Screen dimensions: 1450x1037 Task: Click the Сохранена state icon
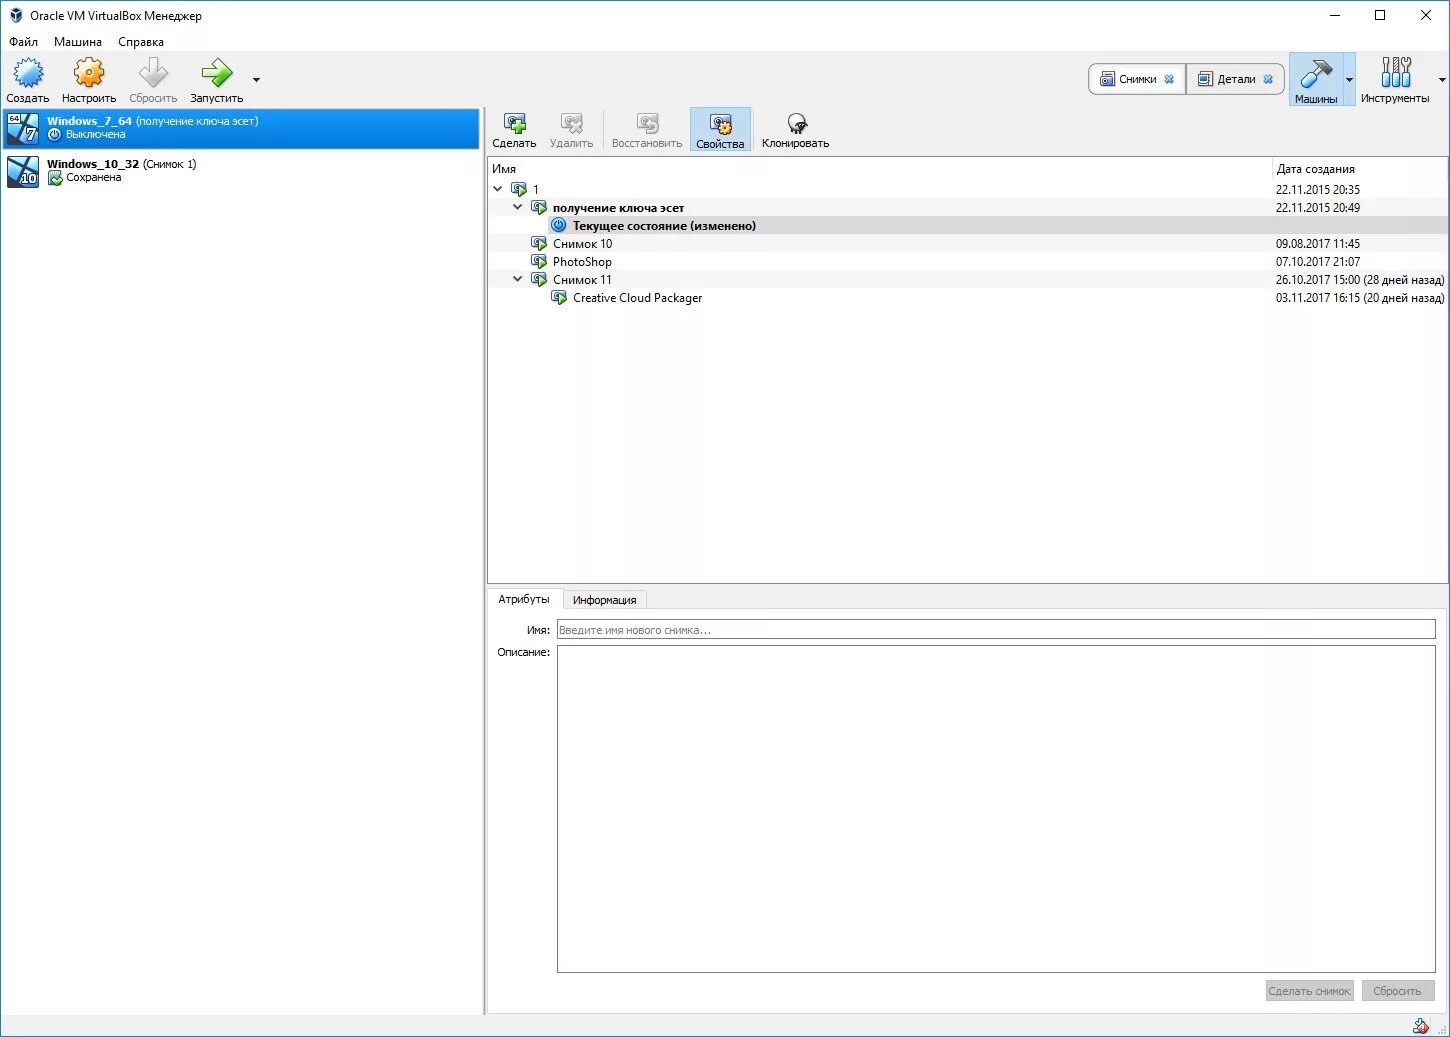55,178
